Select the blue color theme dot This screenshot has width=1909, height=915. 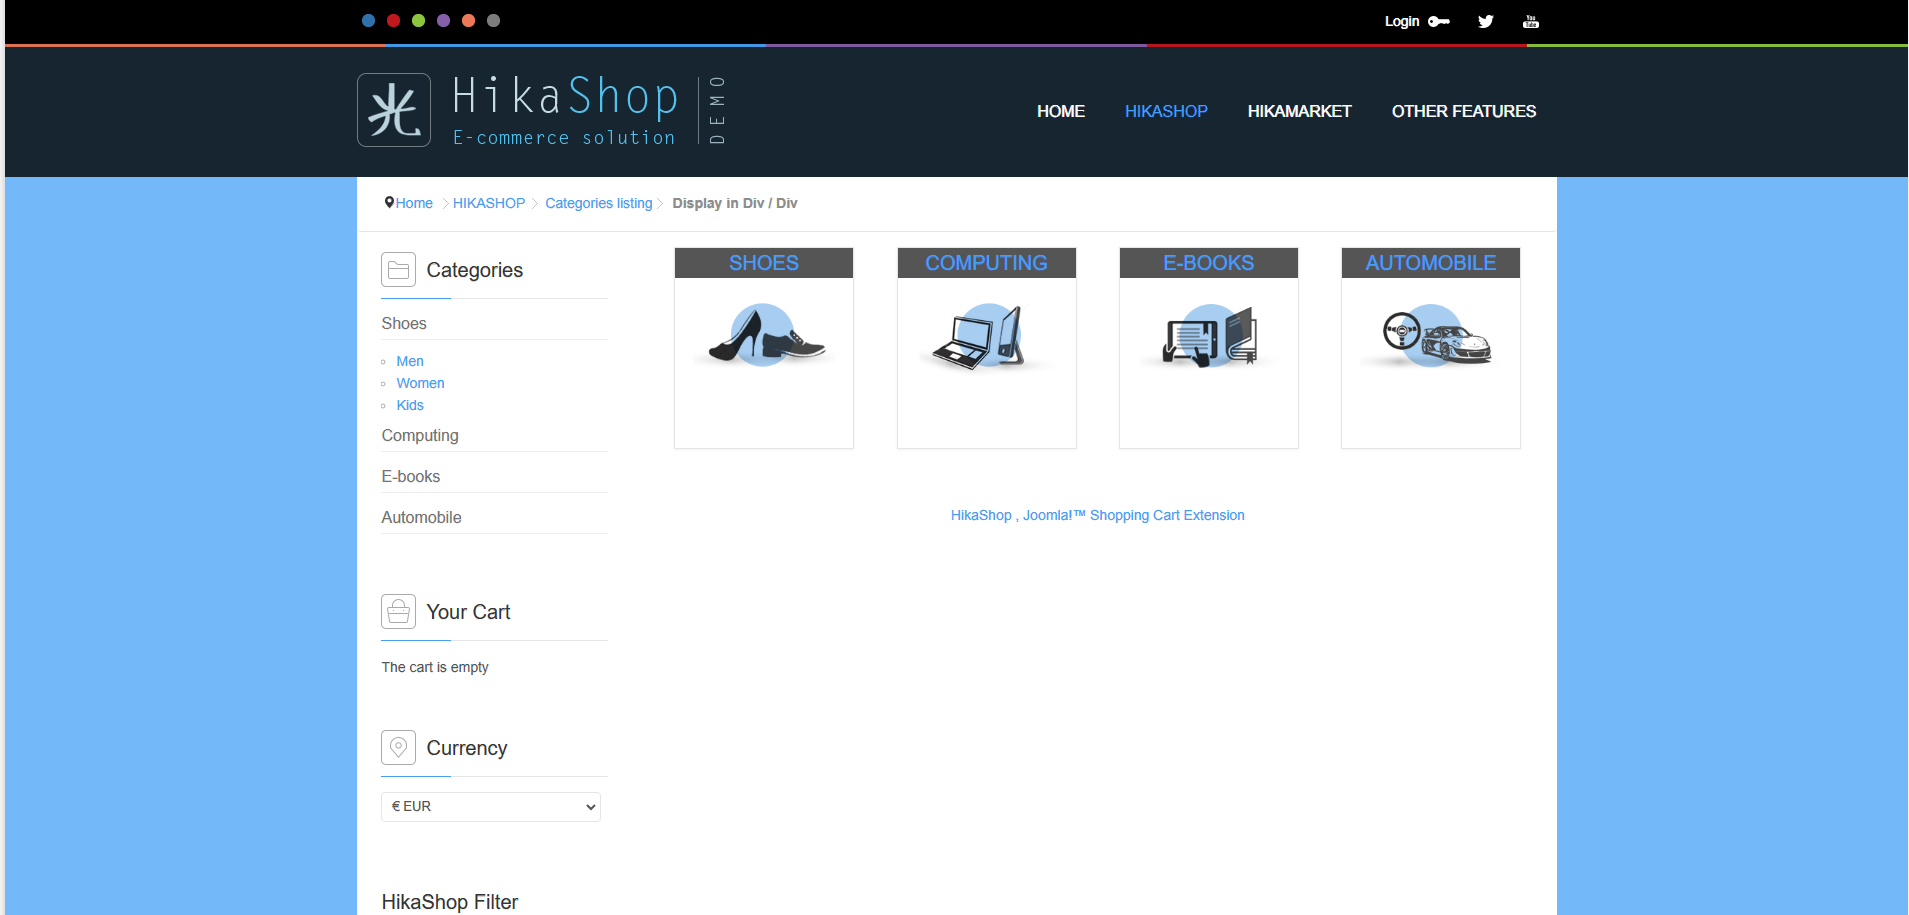[x=369, y=20]
